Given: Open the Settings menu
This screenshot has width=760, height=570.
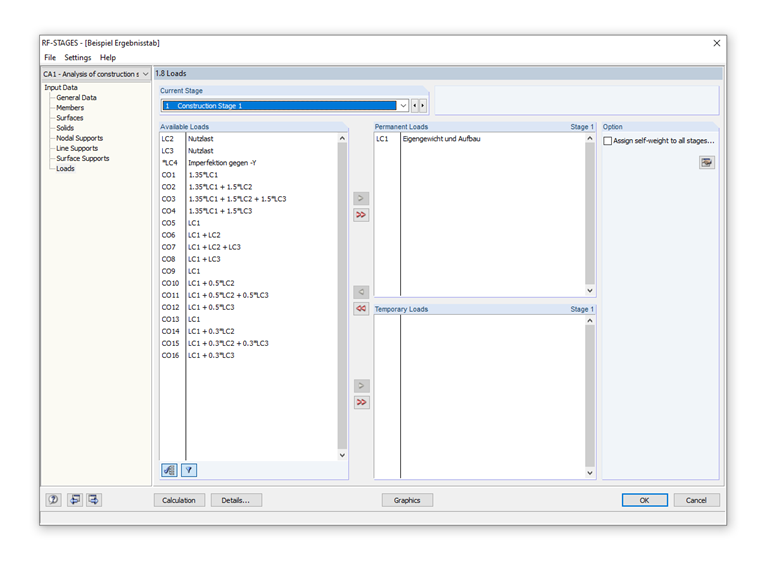Looking at the screenshot, I should [78, 57].
